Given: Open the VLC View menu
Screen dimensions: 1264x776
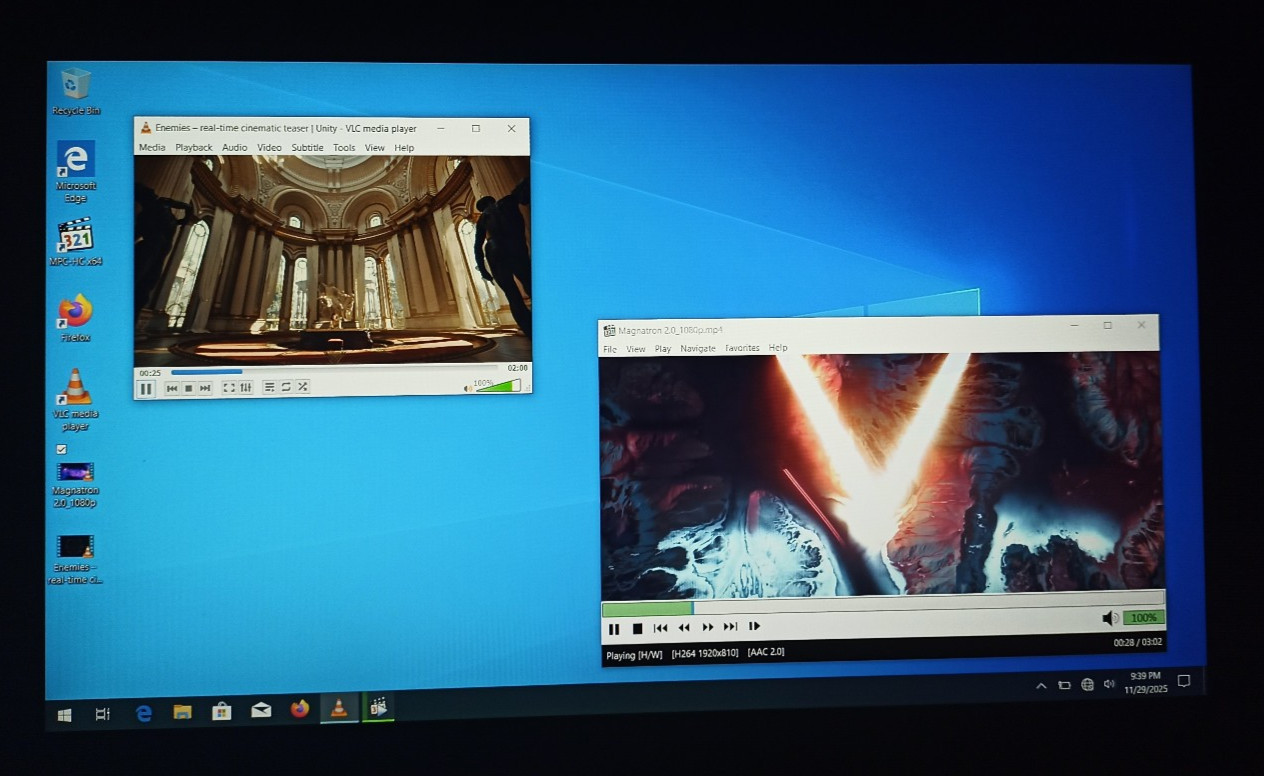Looking at the screenshot, I should [375, 148].
